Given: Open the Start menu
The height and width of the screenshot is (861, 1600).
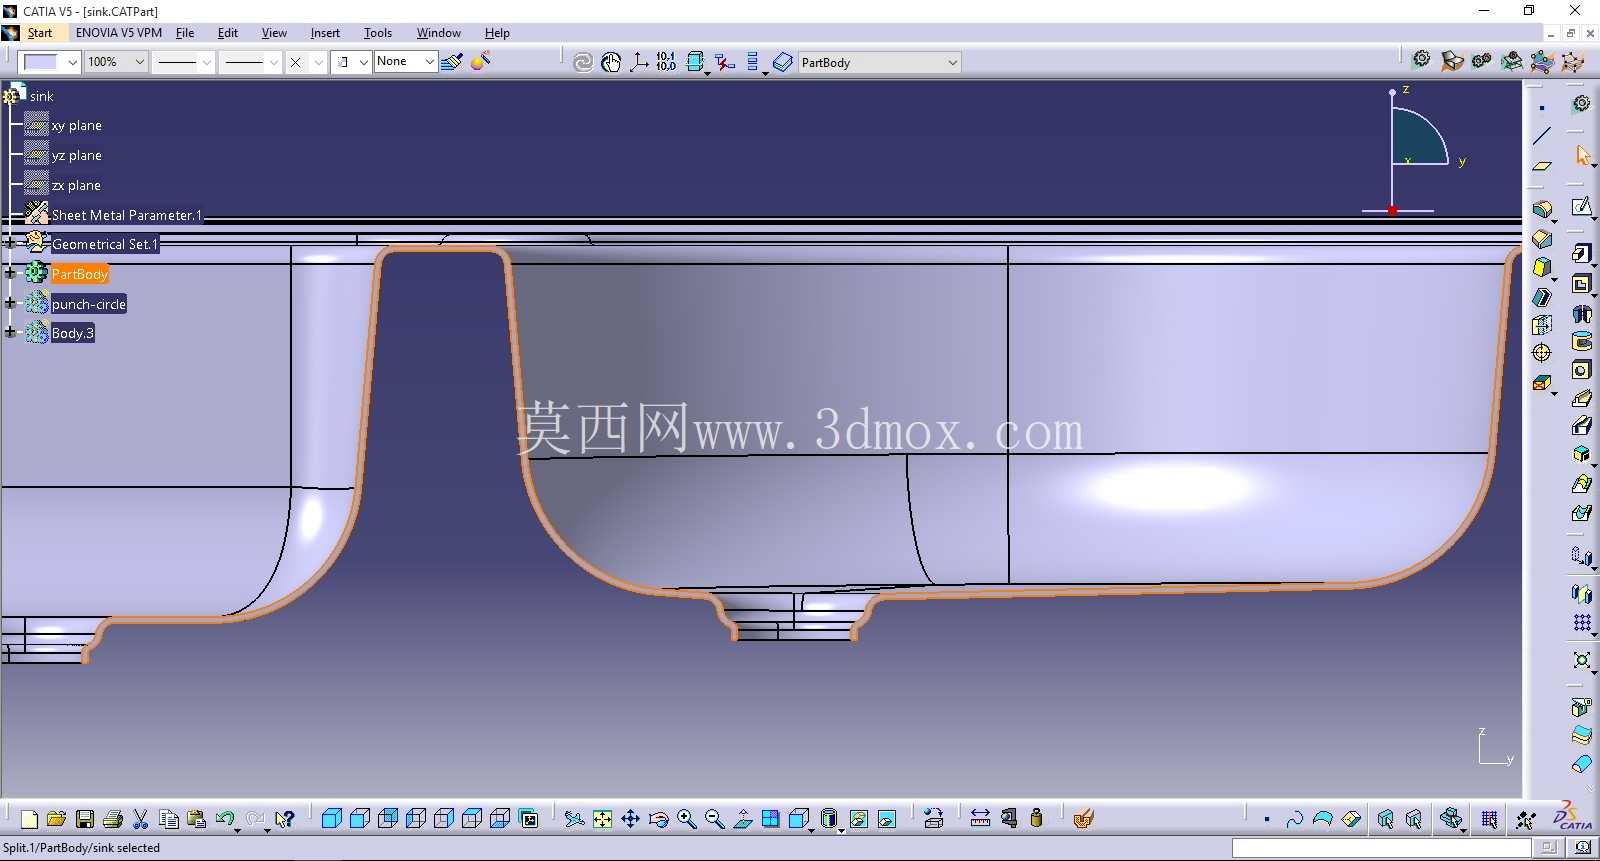Looking at the screenshot, I should [x=40, y=33].
